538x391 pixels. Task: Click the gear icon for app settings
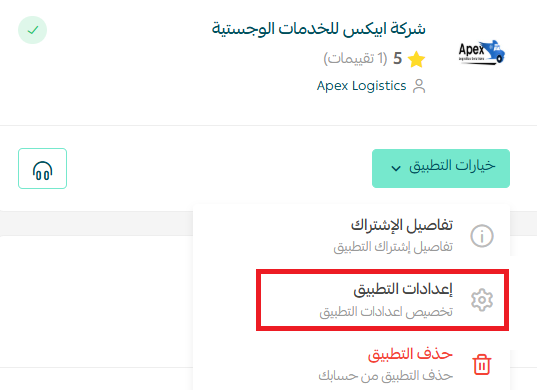[x=482, y=300]
